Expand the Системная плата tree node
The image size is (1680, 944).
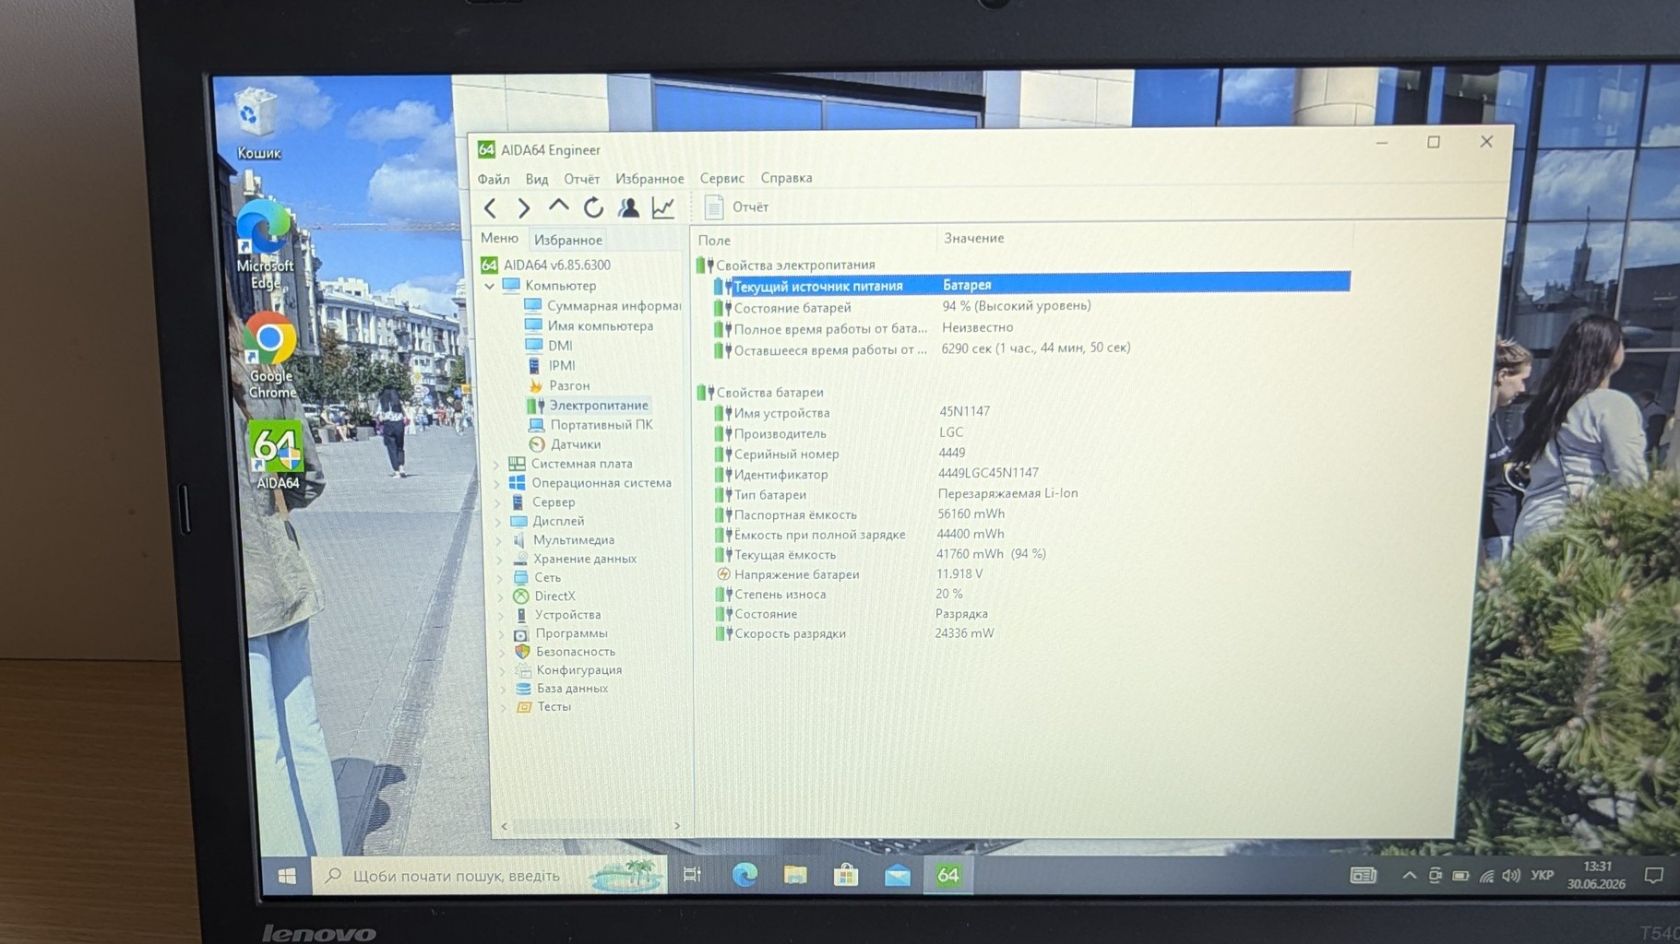497,465
